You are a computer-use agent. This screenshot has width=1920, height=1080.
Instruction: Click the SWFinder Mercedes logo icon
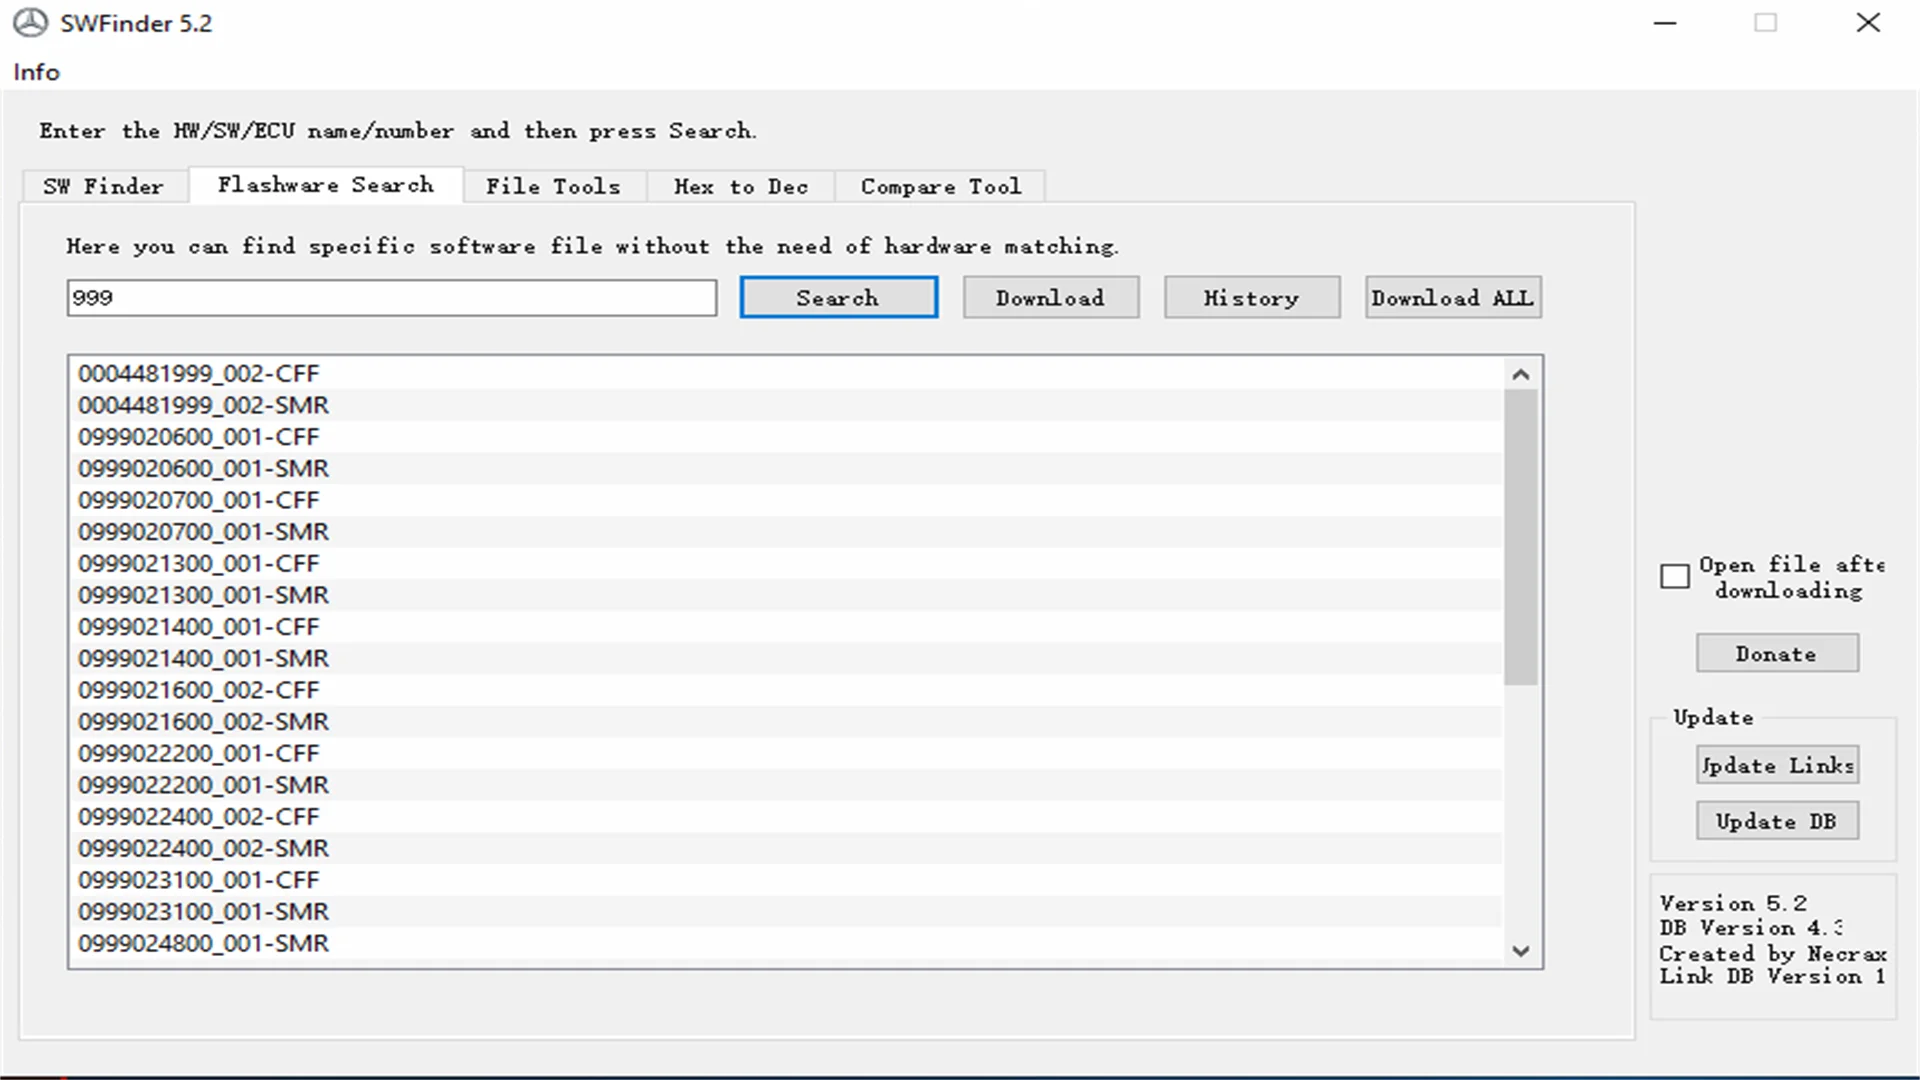(x=30, y=23)
